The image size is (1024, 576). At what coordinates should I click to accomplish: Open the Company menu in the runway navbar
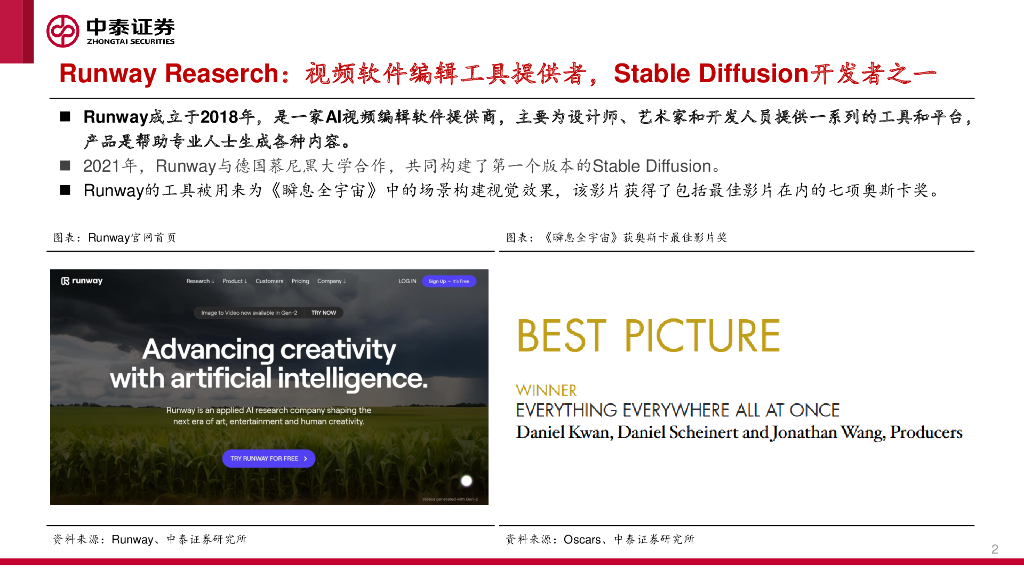(331, 281)
